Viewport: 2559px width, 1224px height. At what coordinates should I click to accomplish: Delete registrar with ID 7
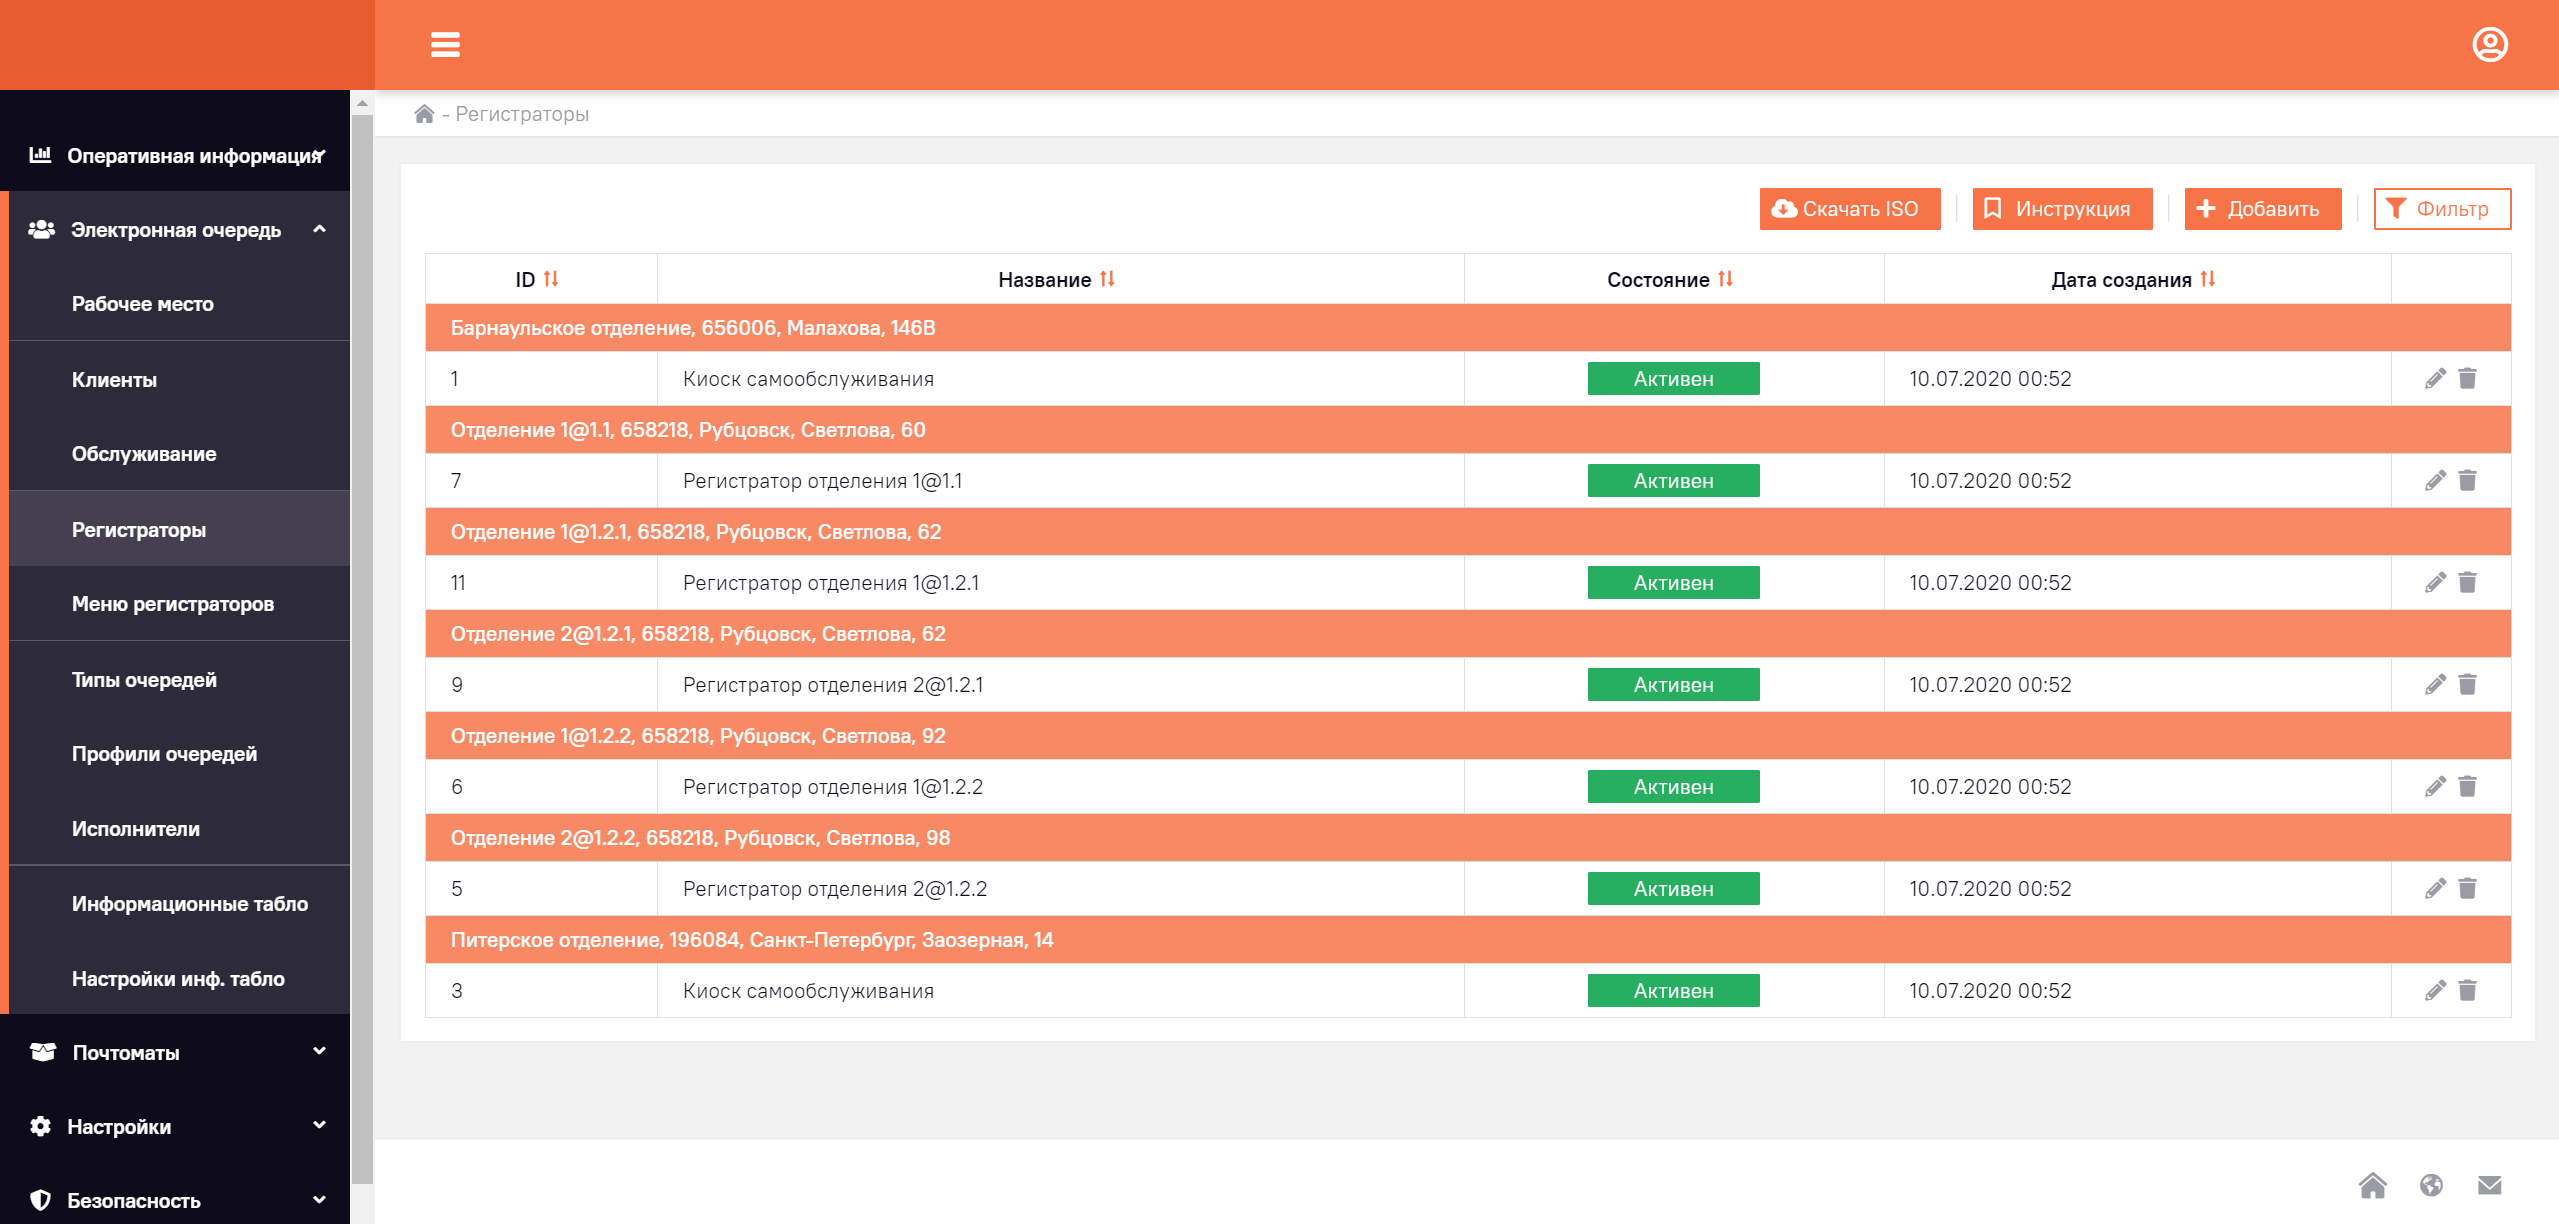[x=2467, y=481]
